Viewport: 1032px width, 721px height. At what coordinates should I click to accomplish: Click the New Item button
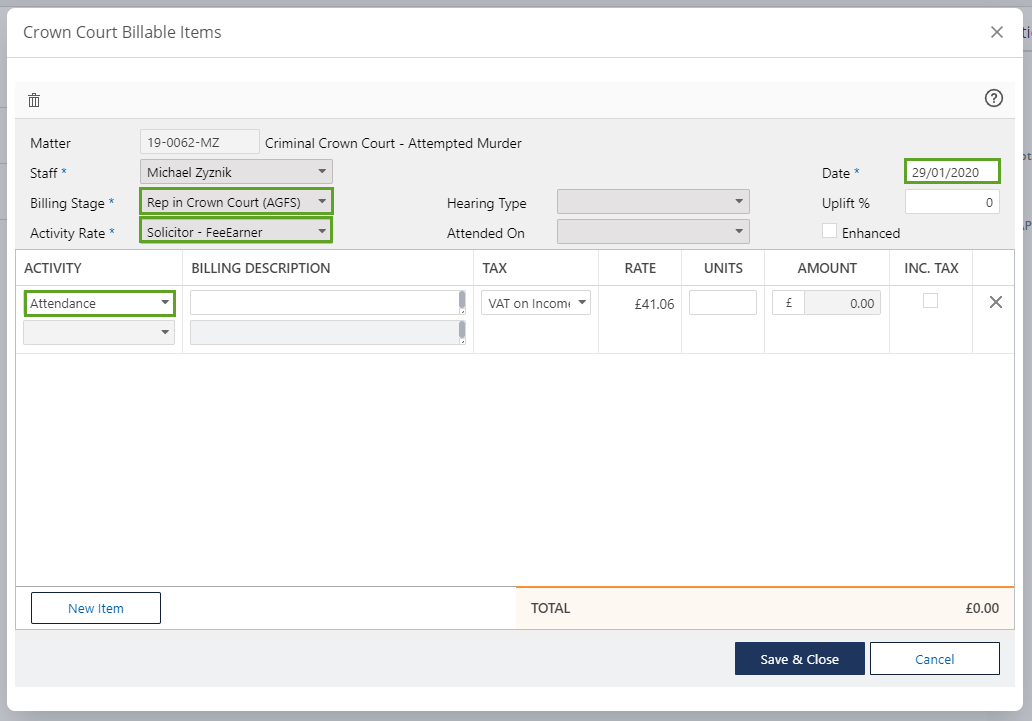[x=96, y=608]
